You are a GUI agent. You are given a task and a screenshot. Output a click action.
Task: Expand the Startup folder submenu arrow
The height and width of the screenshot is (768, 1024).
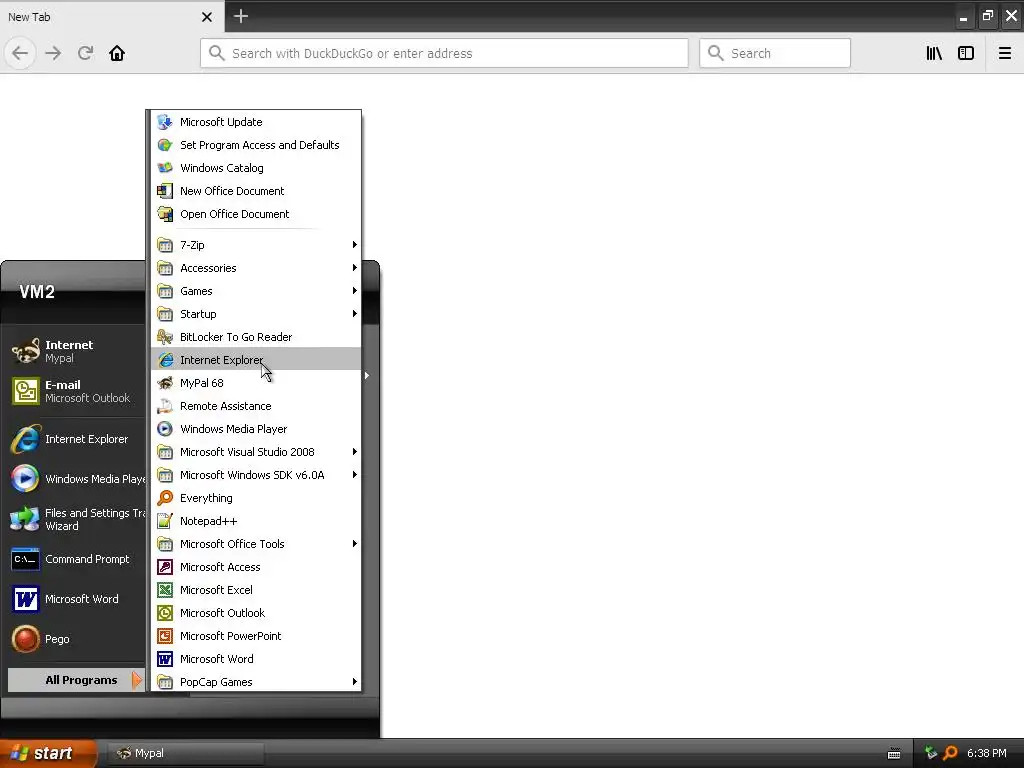(x=355, y=313)
